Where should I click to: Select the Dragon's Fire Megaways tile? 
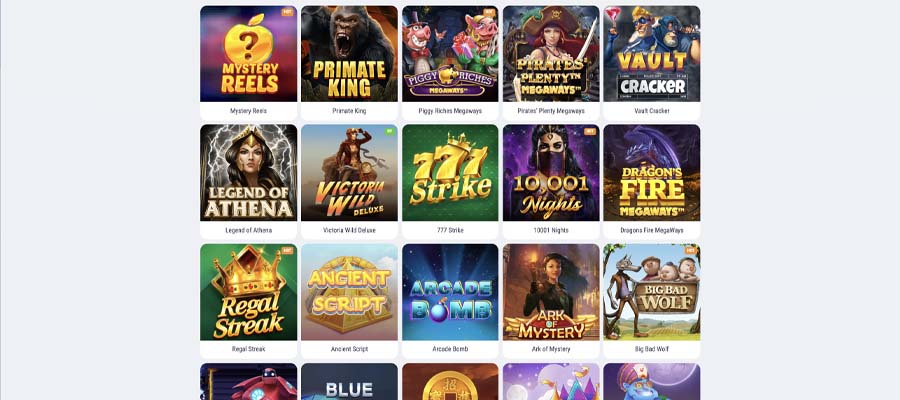(651, 173)
